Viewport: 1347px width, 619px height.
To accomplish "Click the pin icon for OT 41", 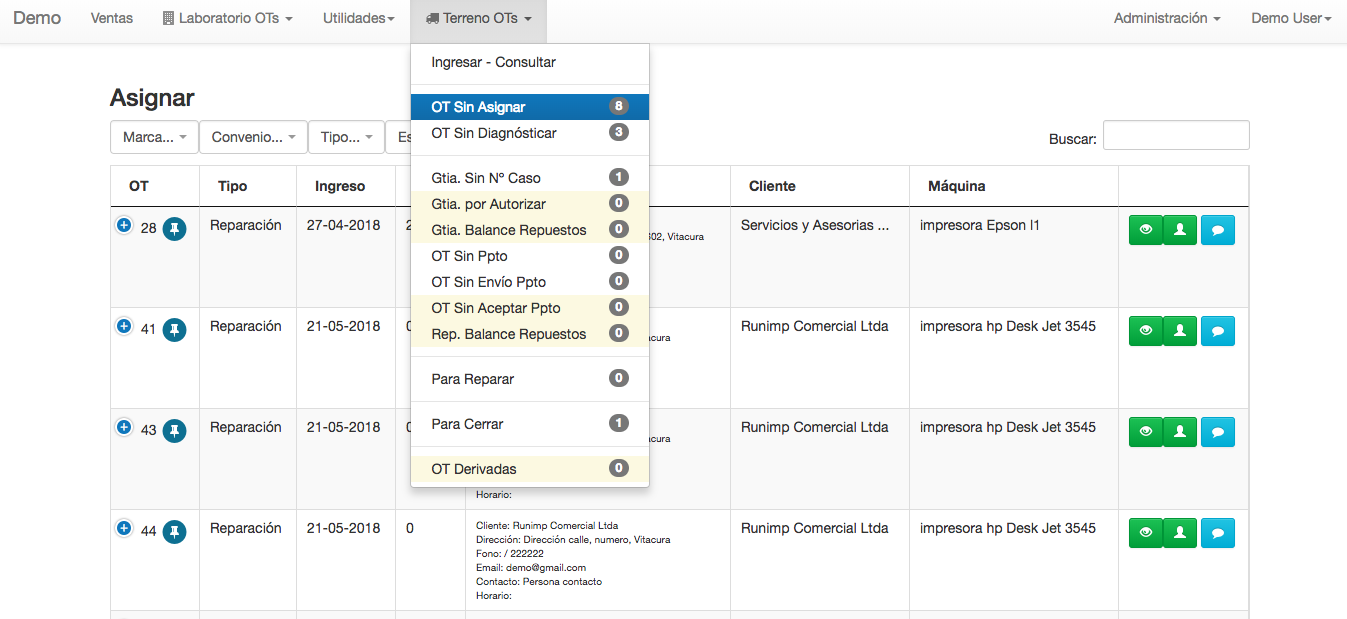I will coord(175,329).
